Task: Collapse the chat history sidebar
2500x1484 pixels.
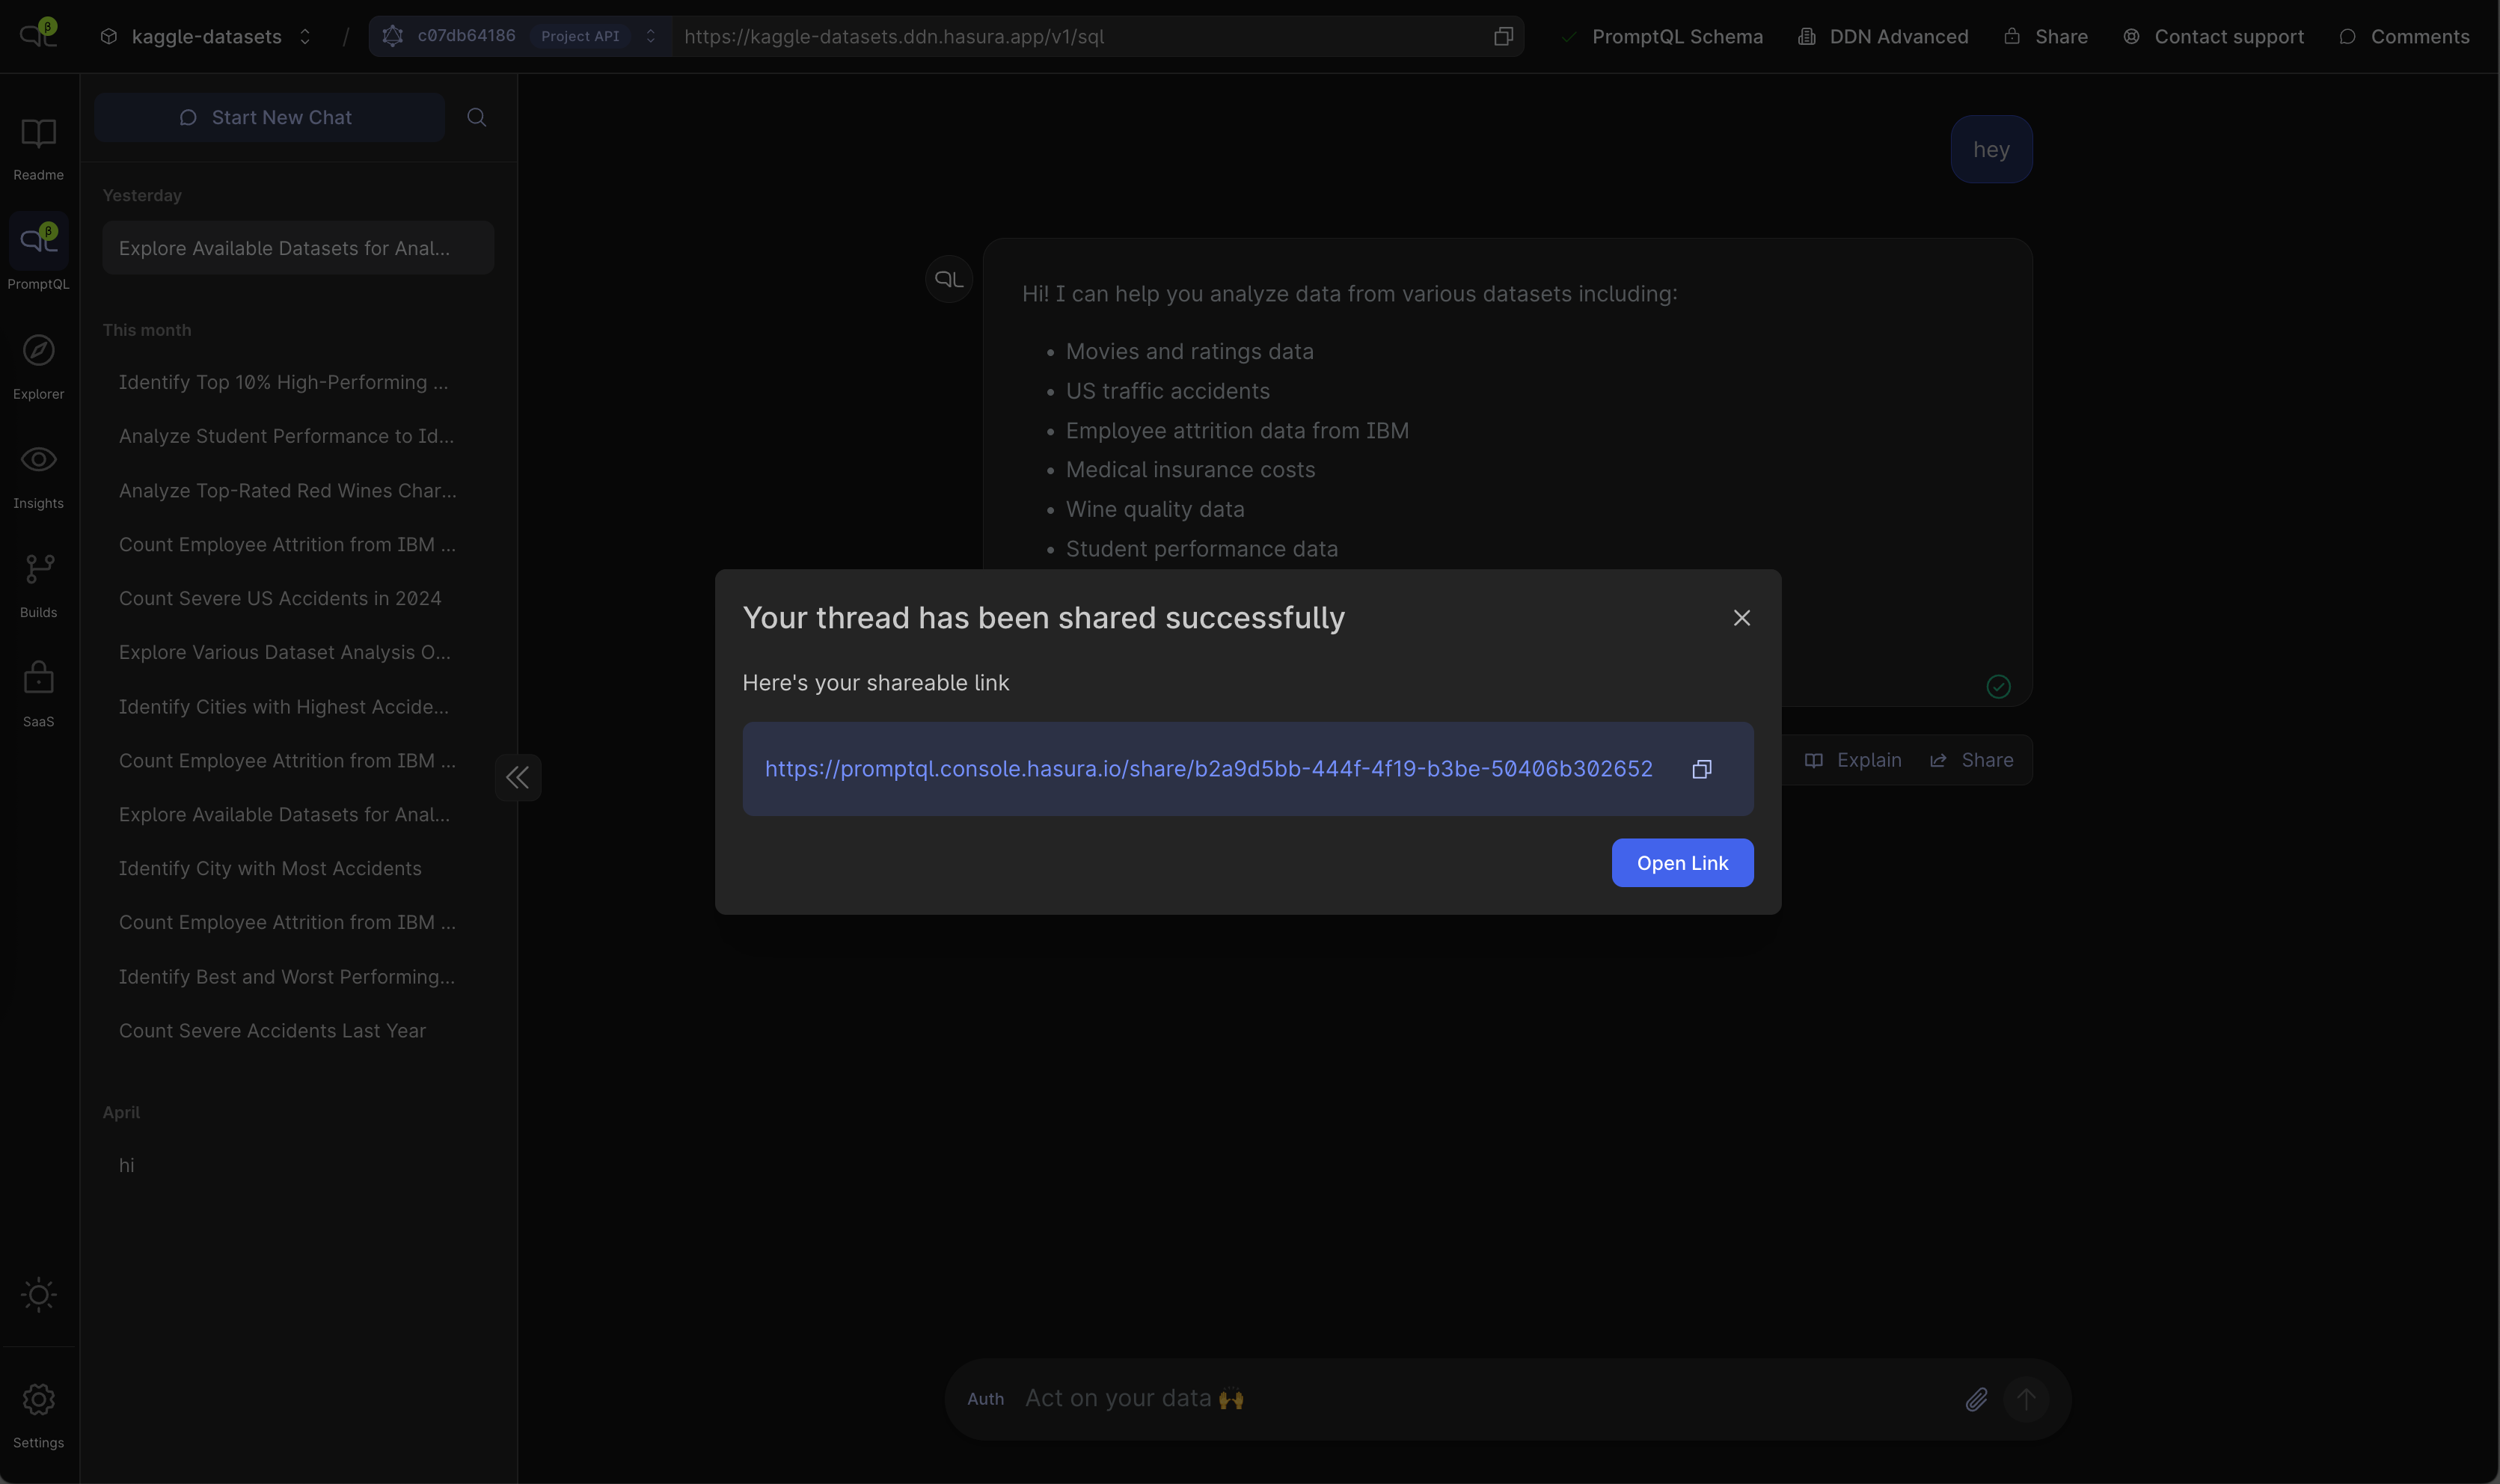Action: [x=517, y=777]
